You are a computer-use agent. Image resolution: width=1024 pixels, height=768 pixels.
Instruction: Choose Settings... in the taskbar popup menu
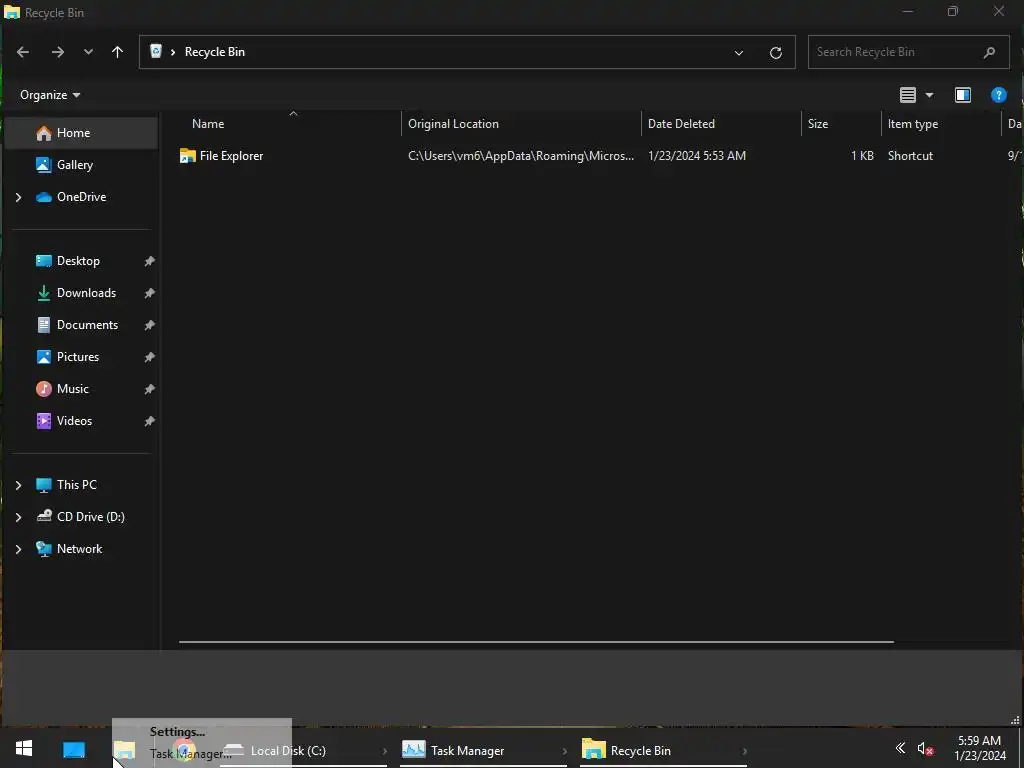177,732
